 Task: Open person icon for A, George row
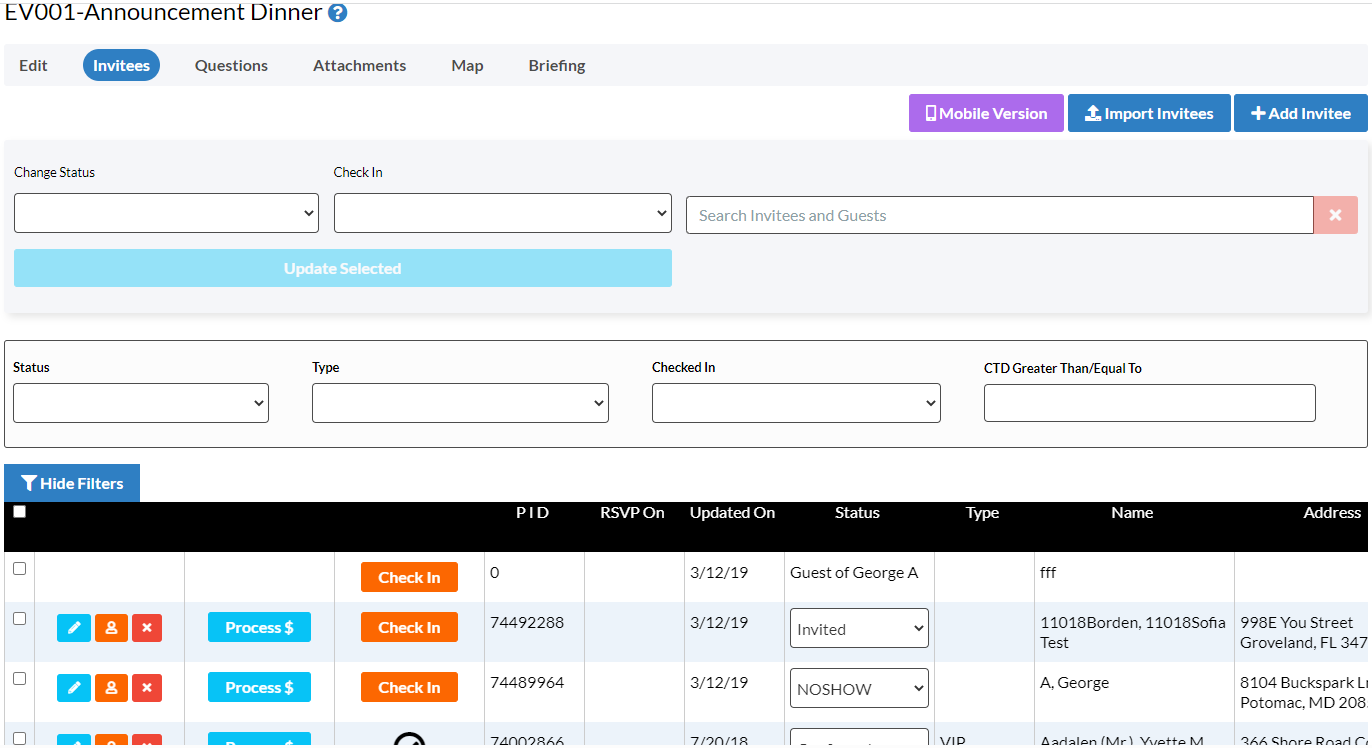(111, 688)
